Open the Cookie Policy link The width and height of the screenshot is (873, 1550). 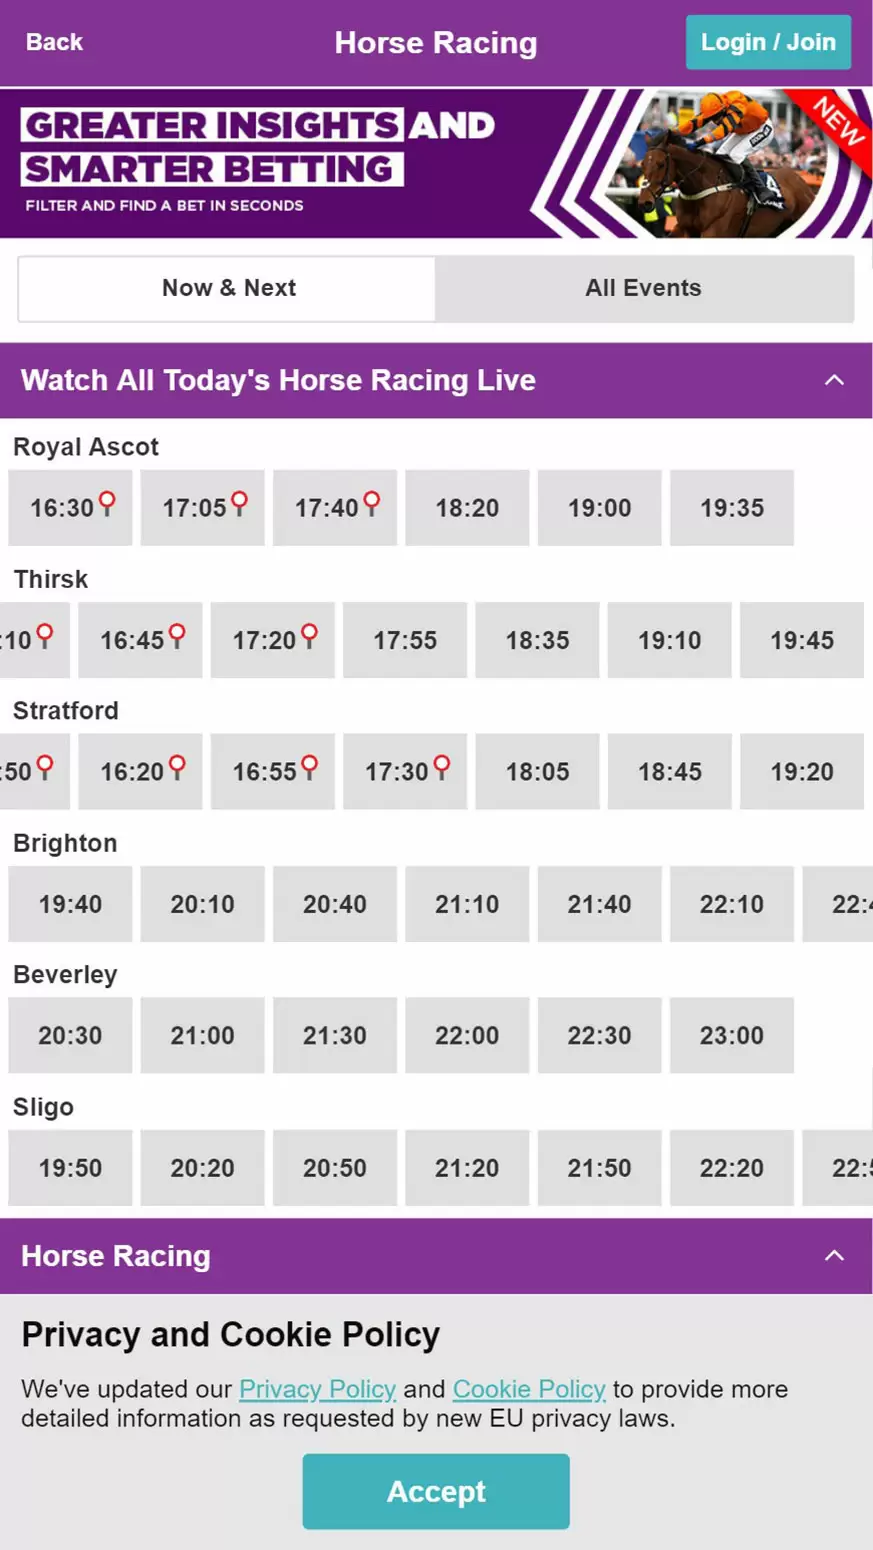(x=529, y=1389)
